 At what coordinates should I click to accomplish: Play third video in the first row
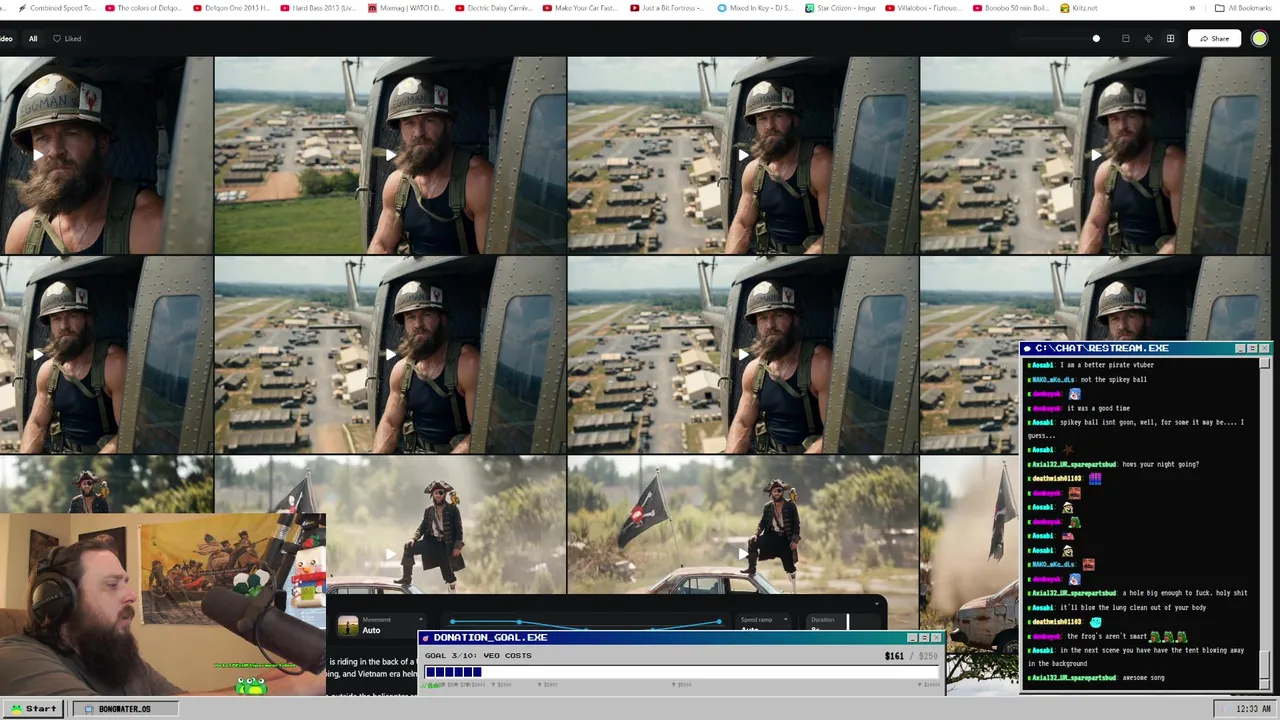click(742, 155)
